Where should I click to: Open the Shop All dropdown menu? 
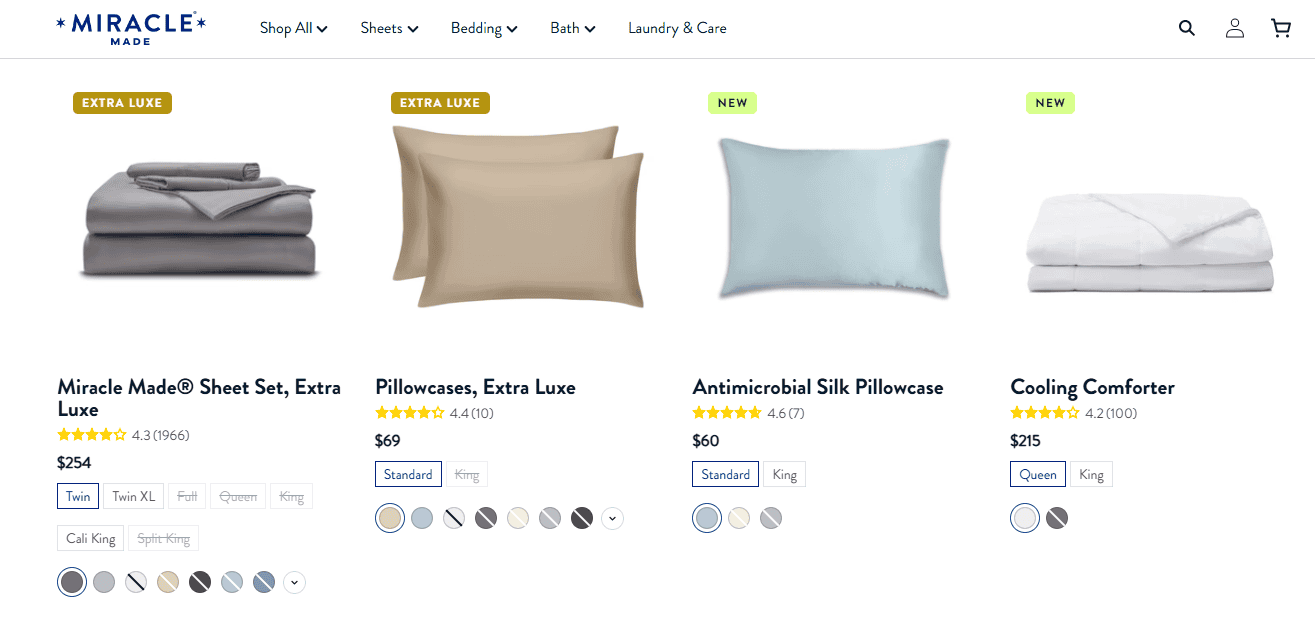pos(293,28)
